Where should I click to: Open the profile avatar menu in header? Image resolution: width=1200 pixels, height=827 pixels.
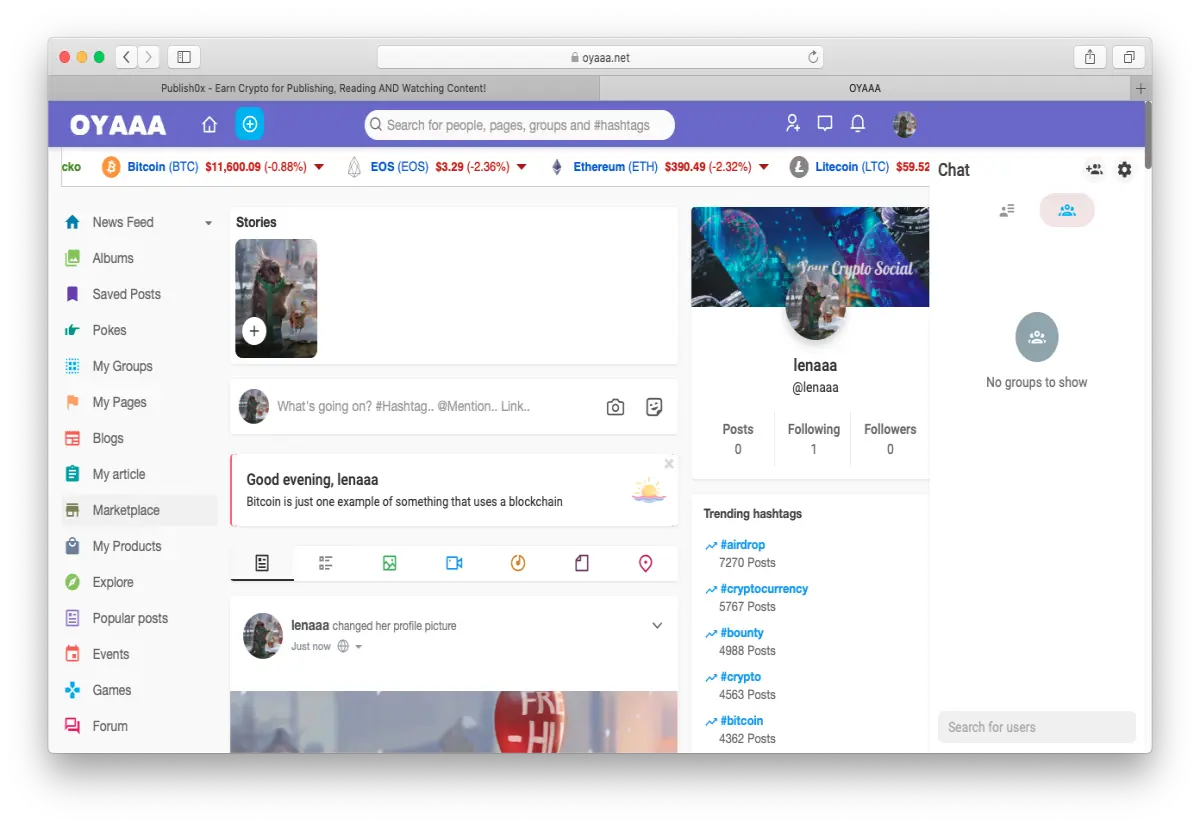(x=905, y=124)
